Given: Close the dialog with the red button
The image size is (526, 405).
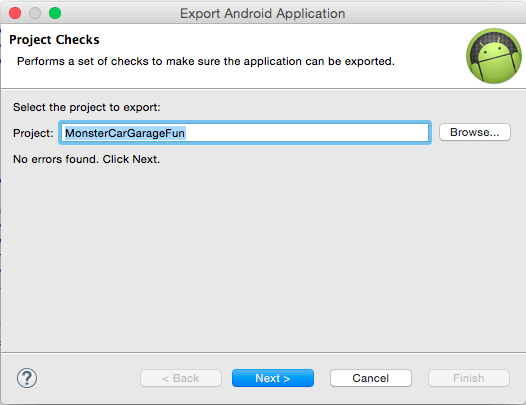Looking at the screenshot, I should (15, 13).
